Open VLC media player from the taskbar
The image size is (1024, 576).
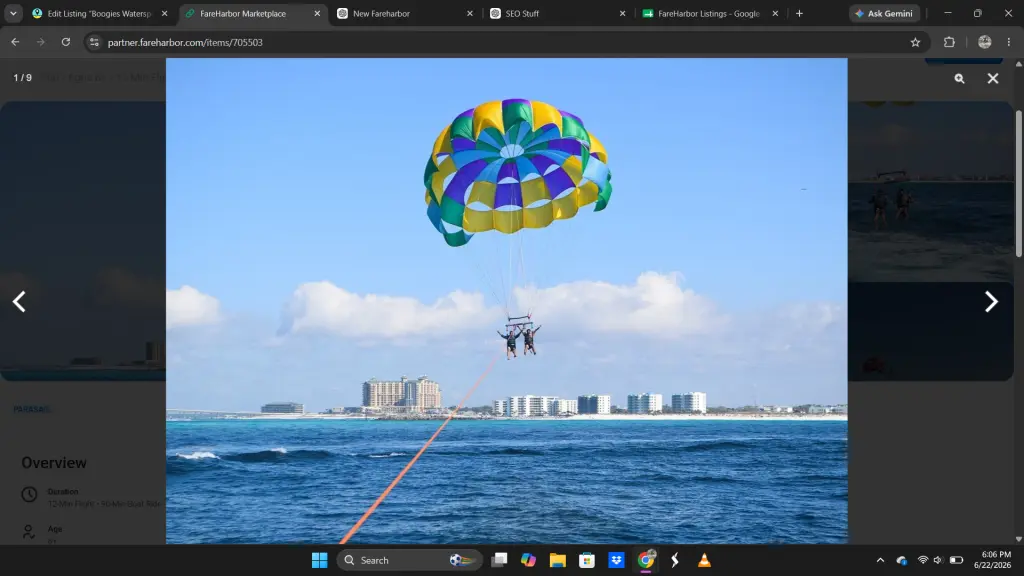[x=704, y=560]
